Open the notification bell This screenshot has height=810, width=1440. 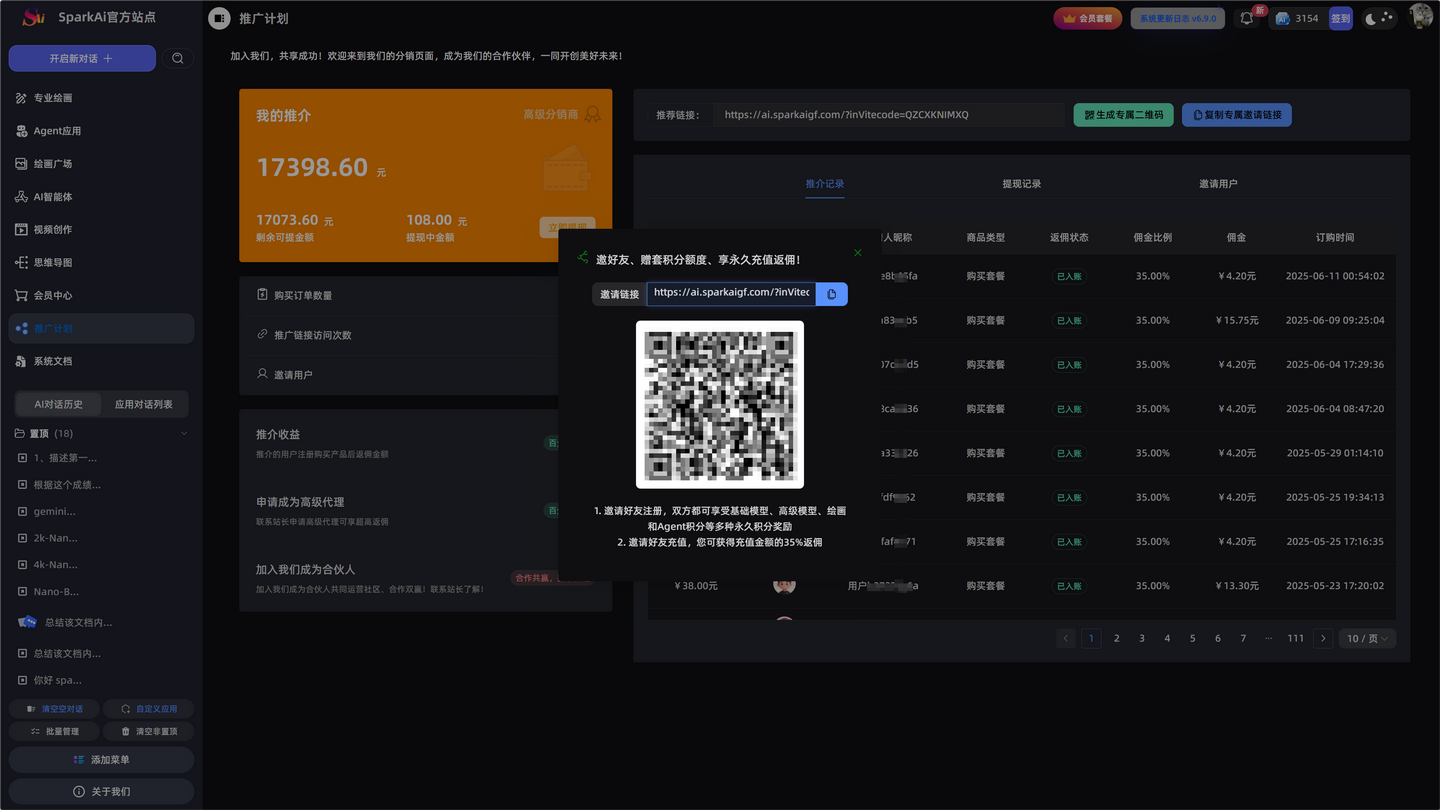point(1247,18)
